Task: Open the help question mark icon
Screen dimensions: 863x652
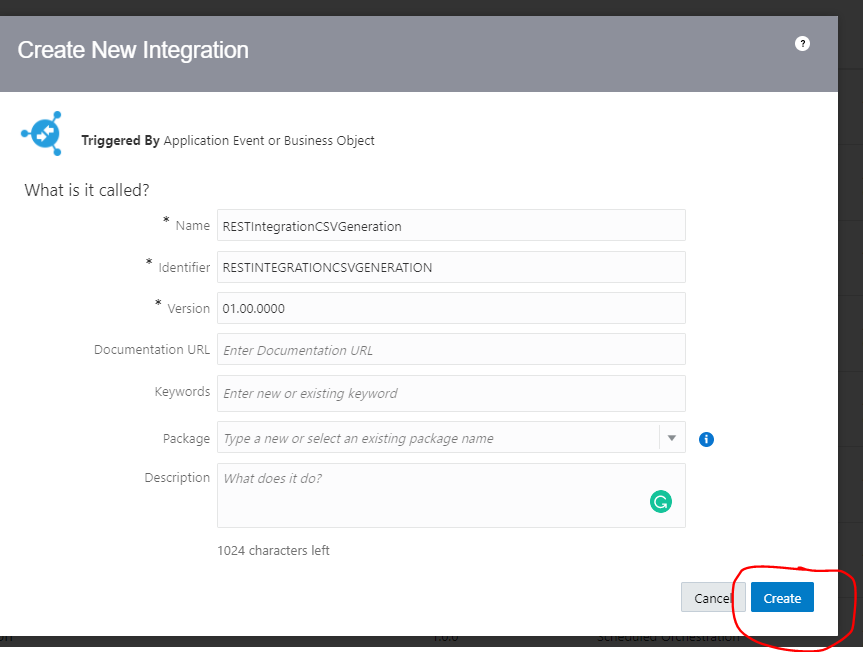Action: pos(802,43)
